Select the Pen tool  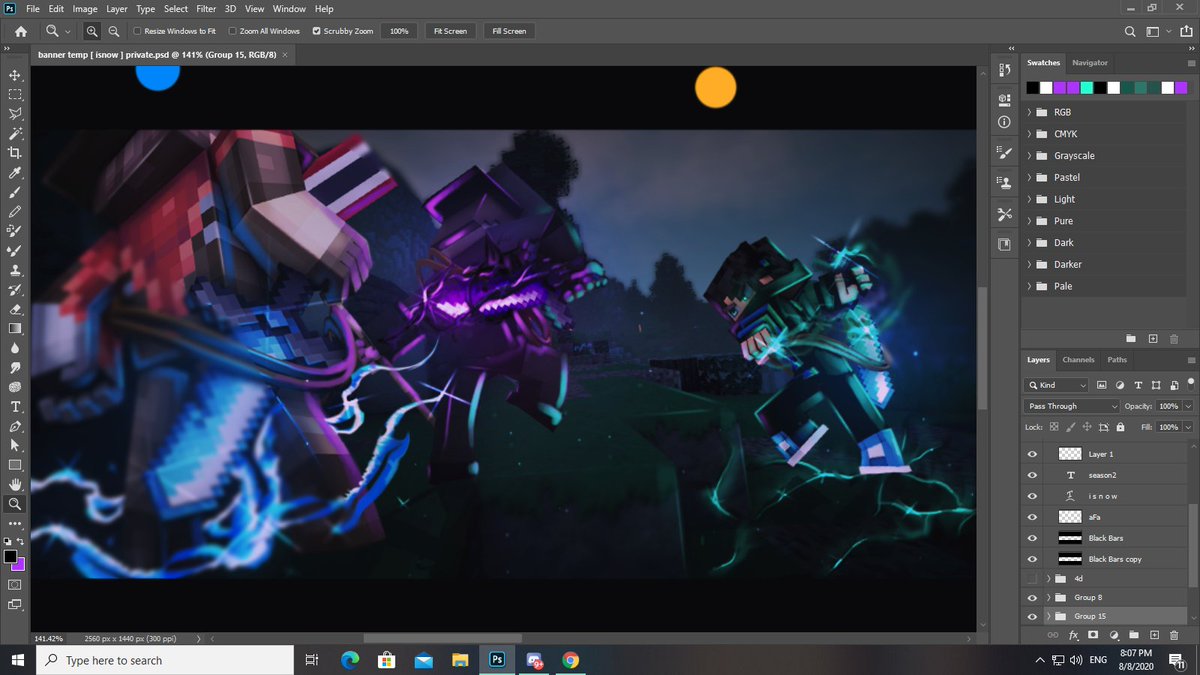point(15,426)
